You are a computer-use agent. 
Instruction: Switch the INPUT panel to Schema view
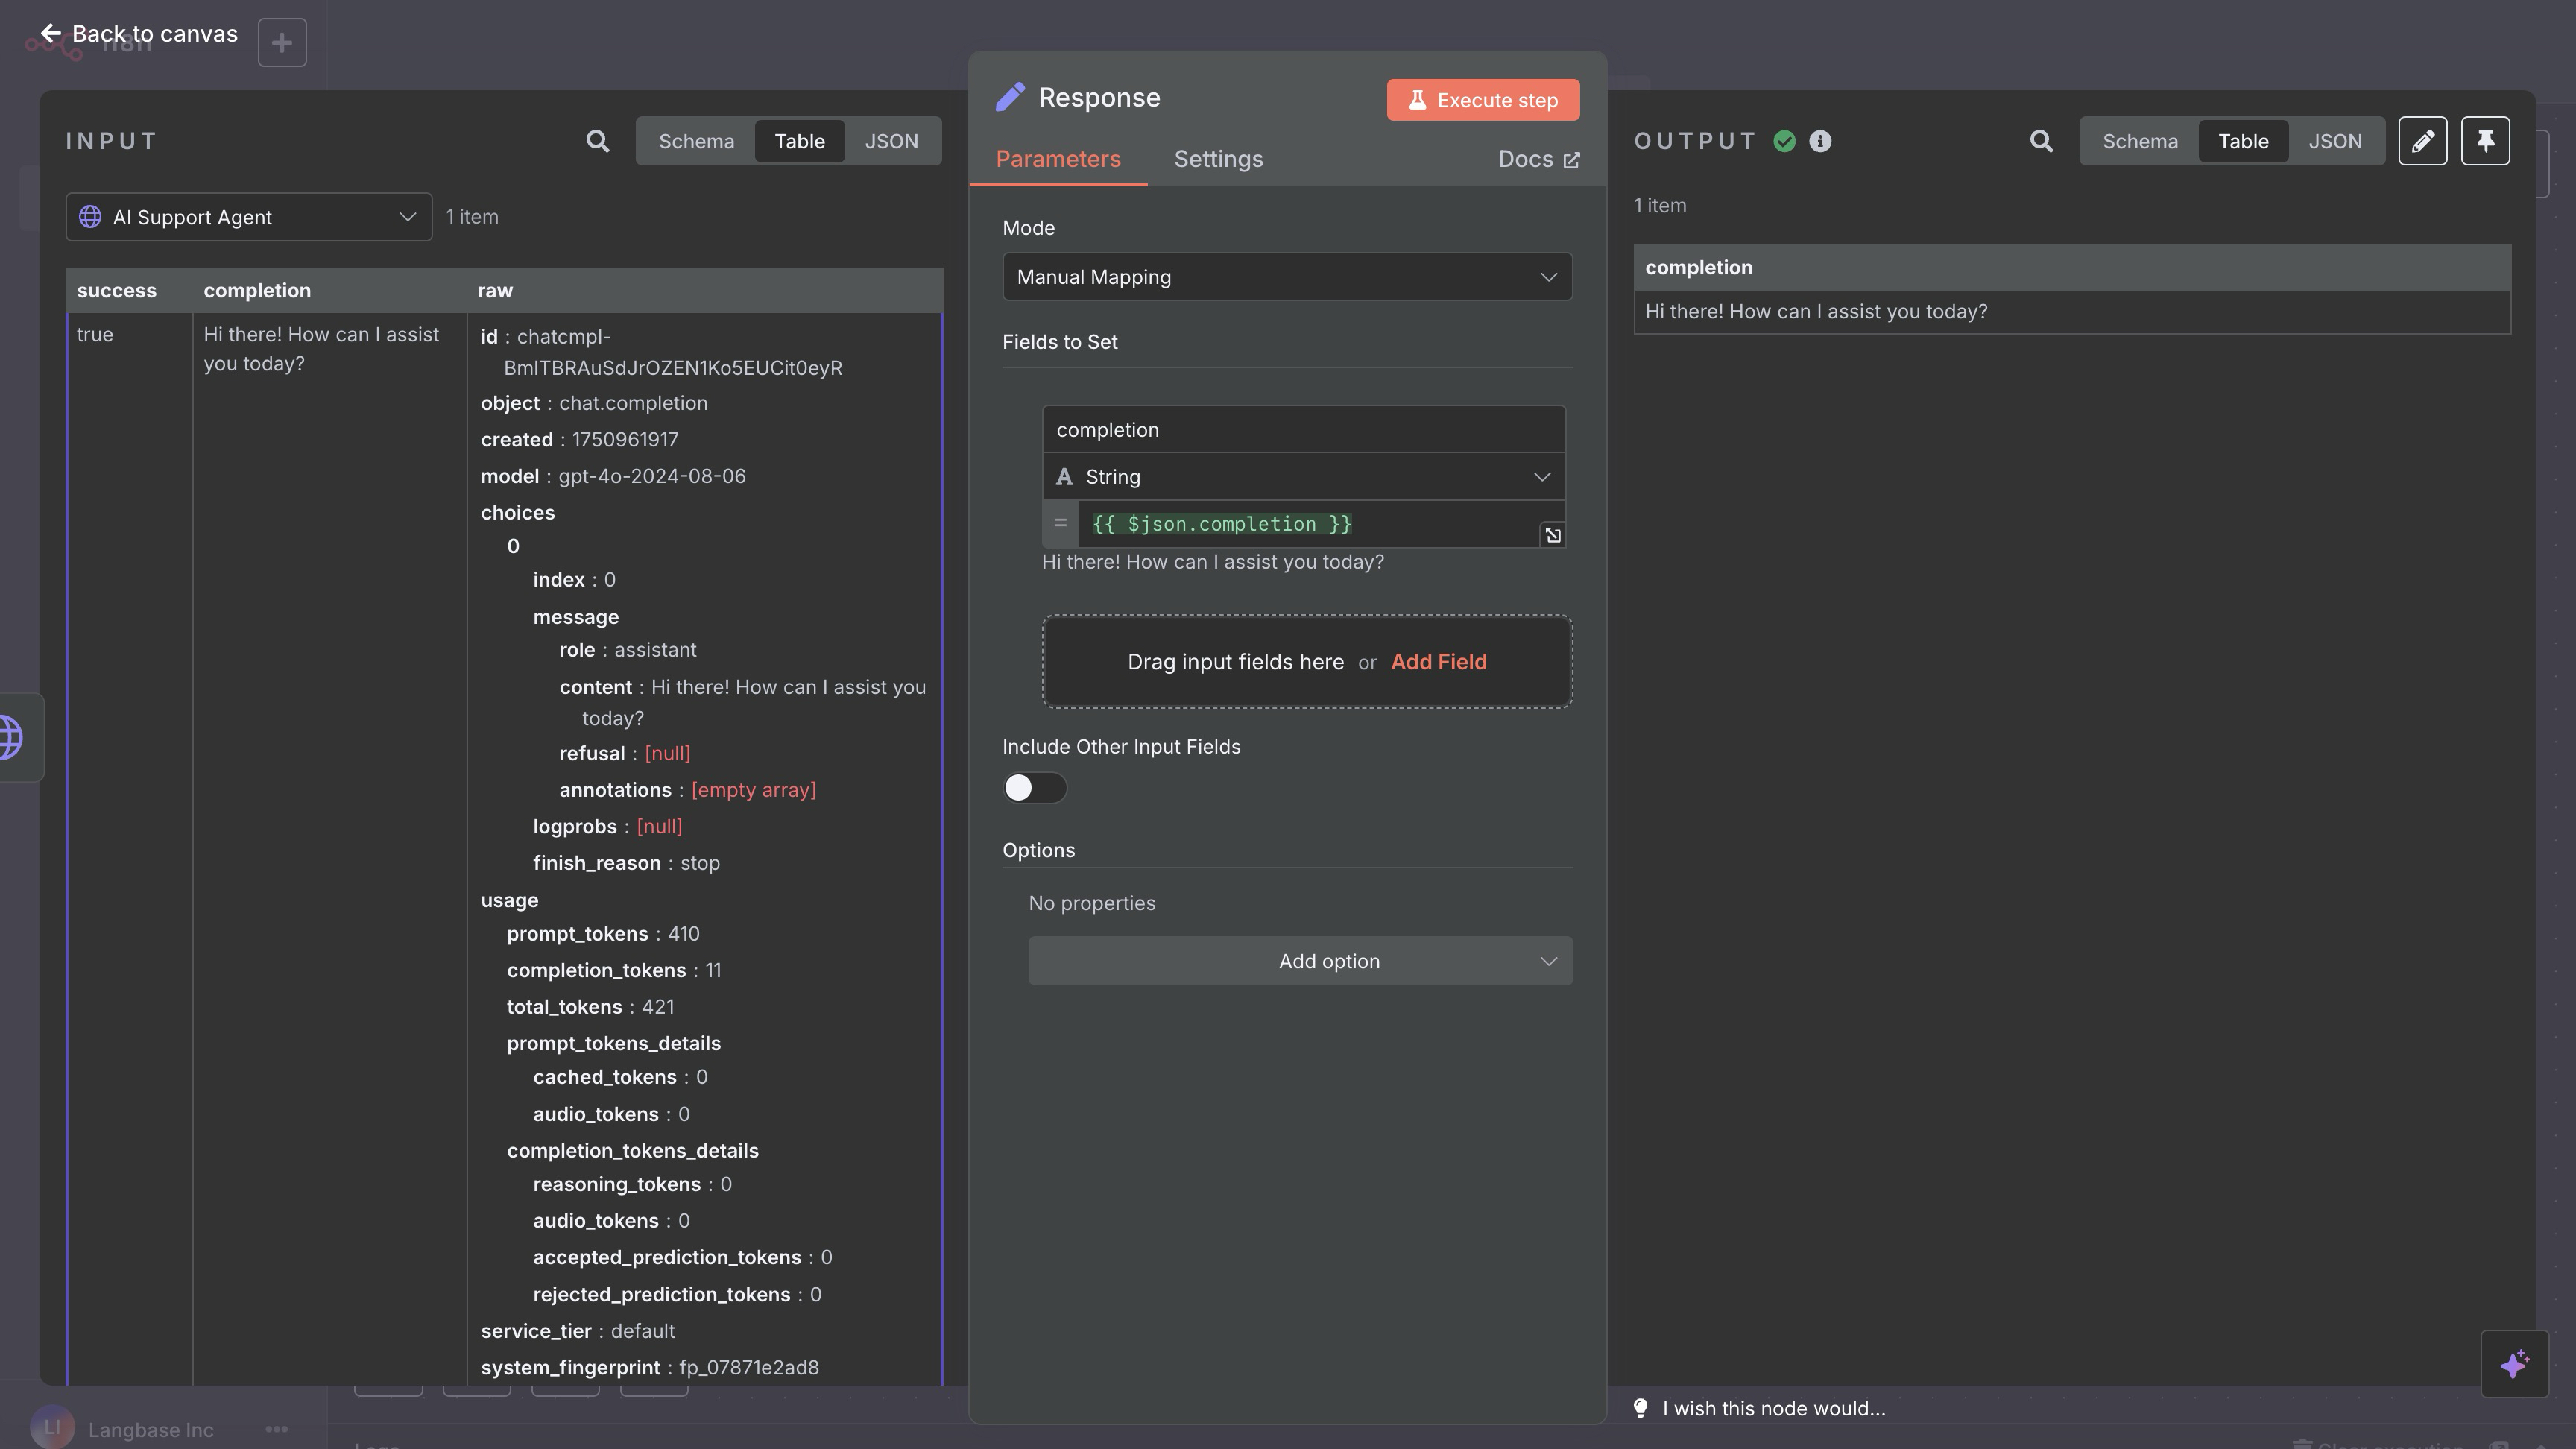[696, 141]
